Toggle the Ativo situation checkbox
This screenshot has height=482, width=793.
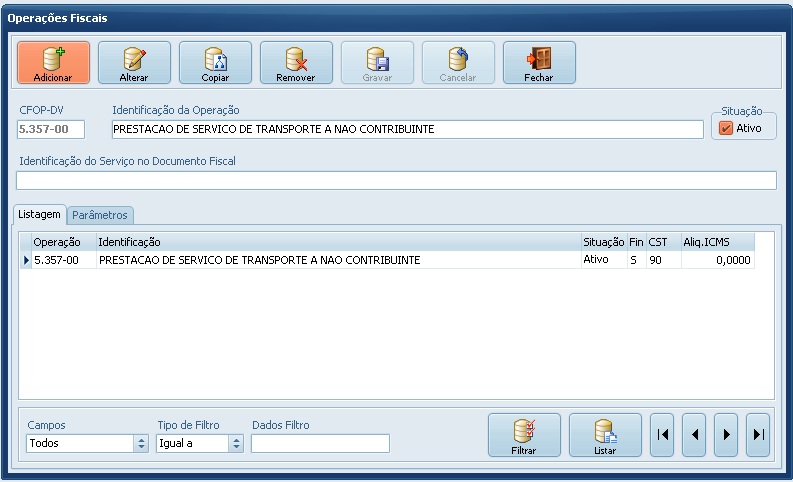pos(726,128)
